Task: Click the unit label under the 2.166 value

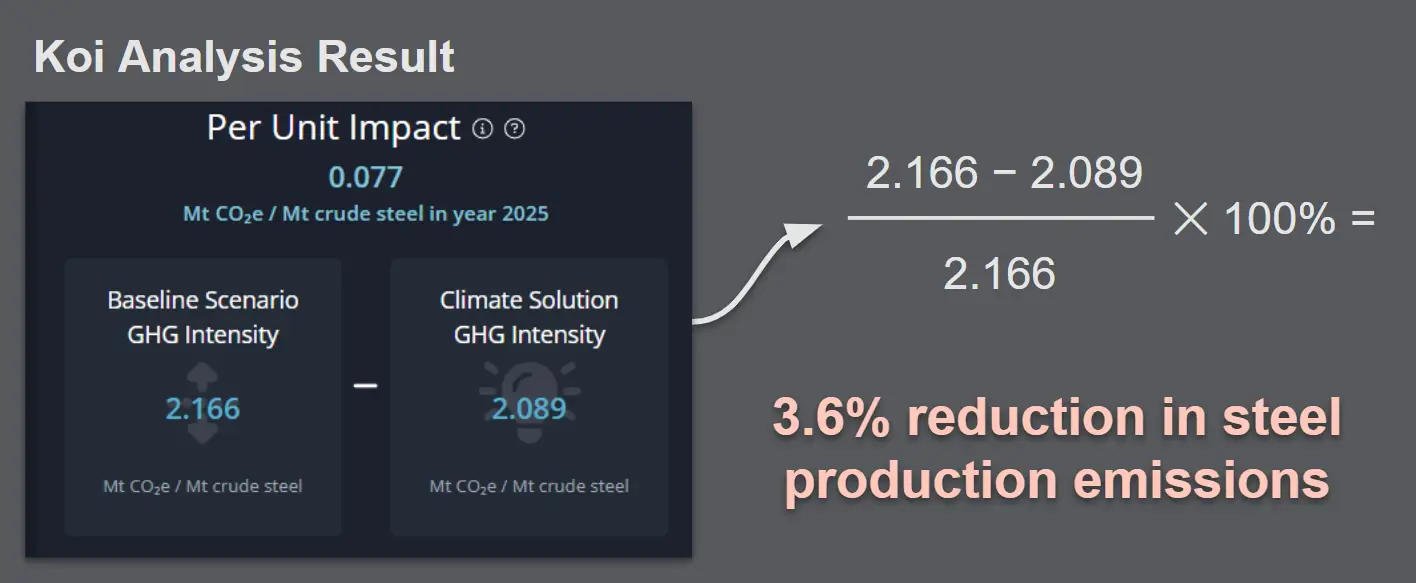Action: click(203, 487)
